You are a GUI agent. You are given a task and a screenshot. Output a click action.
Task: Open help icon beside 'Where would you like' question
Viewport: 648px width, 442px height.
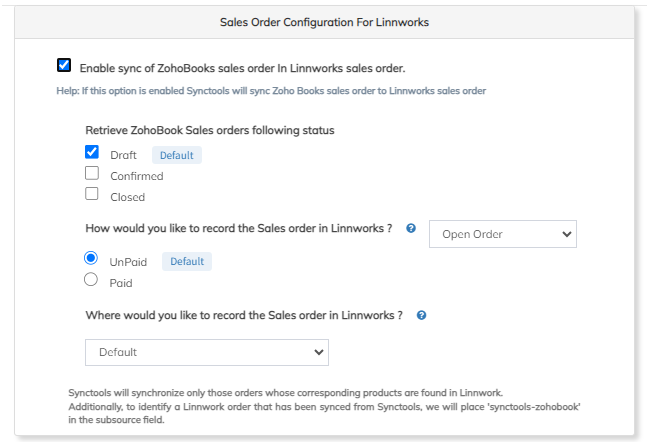[421, 315]
